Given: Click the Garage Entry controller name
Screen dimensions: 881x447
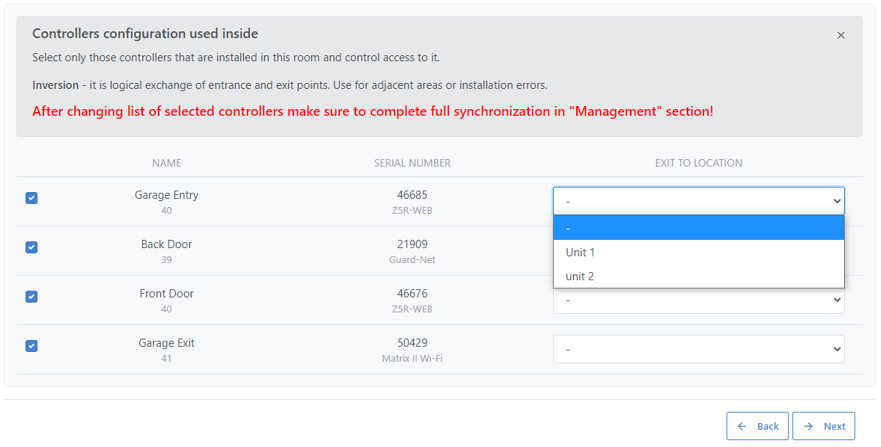Looking at the screenshot, I should pos(166,195).
